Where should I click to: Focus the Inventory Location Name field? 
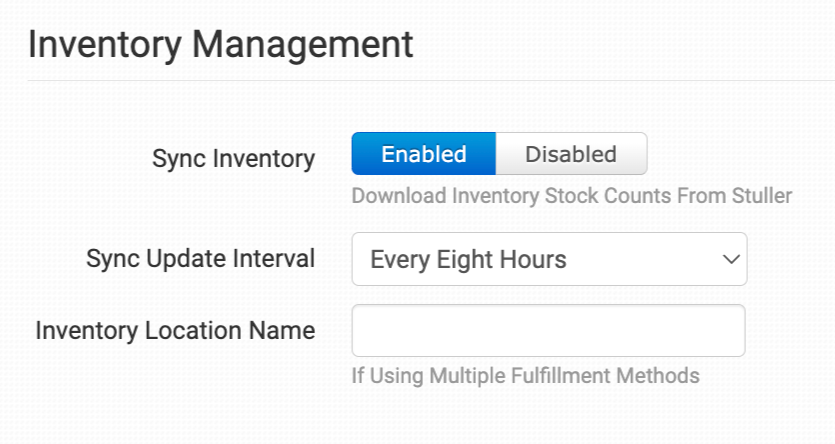tap(548, 331)
